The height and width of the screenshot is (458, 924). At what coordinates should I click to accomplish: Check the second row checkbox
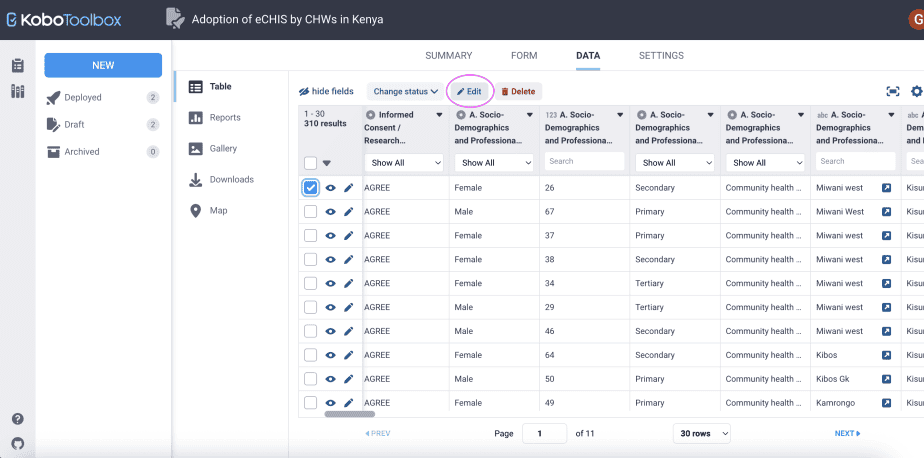click(310, 211)
